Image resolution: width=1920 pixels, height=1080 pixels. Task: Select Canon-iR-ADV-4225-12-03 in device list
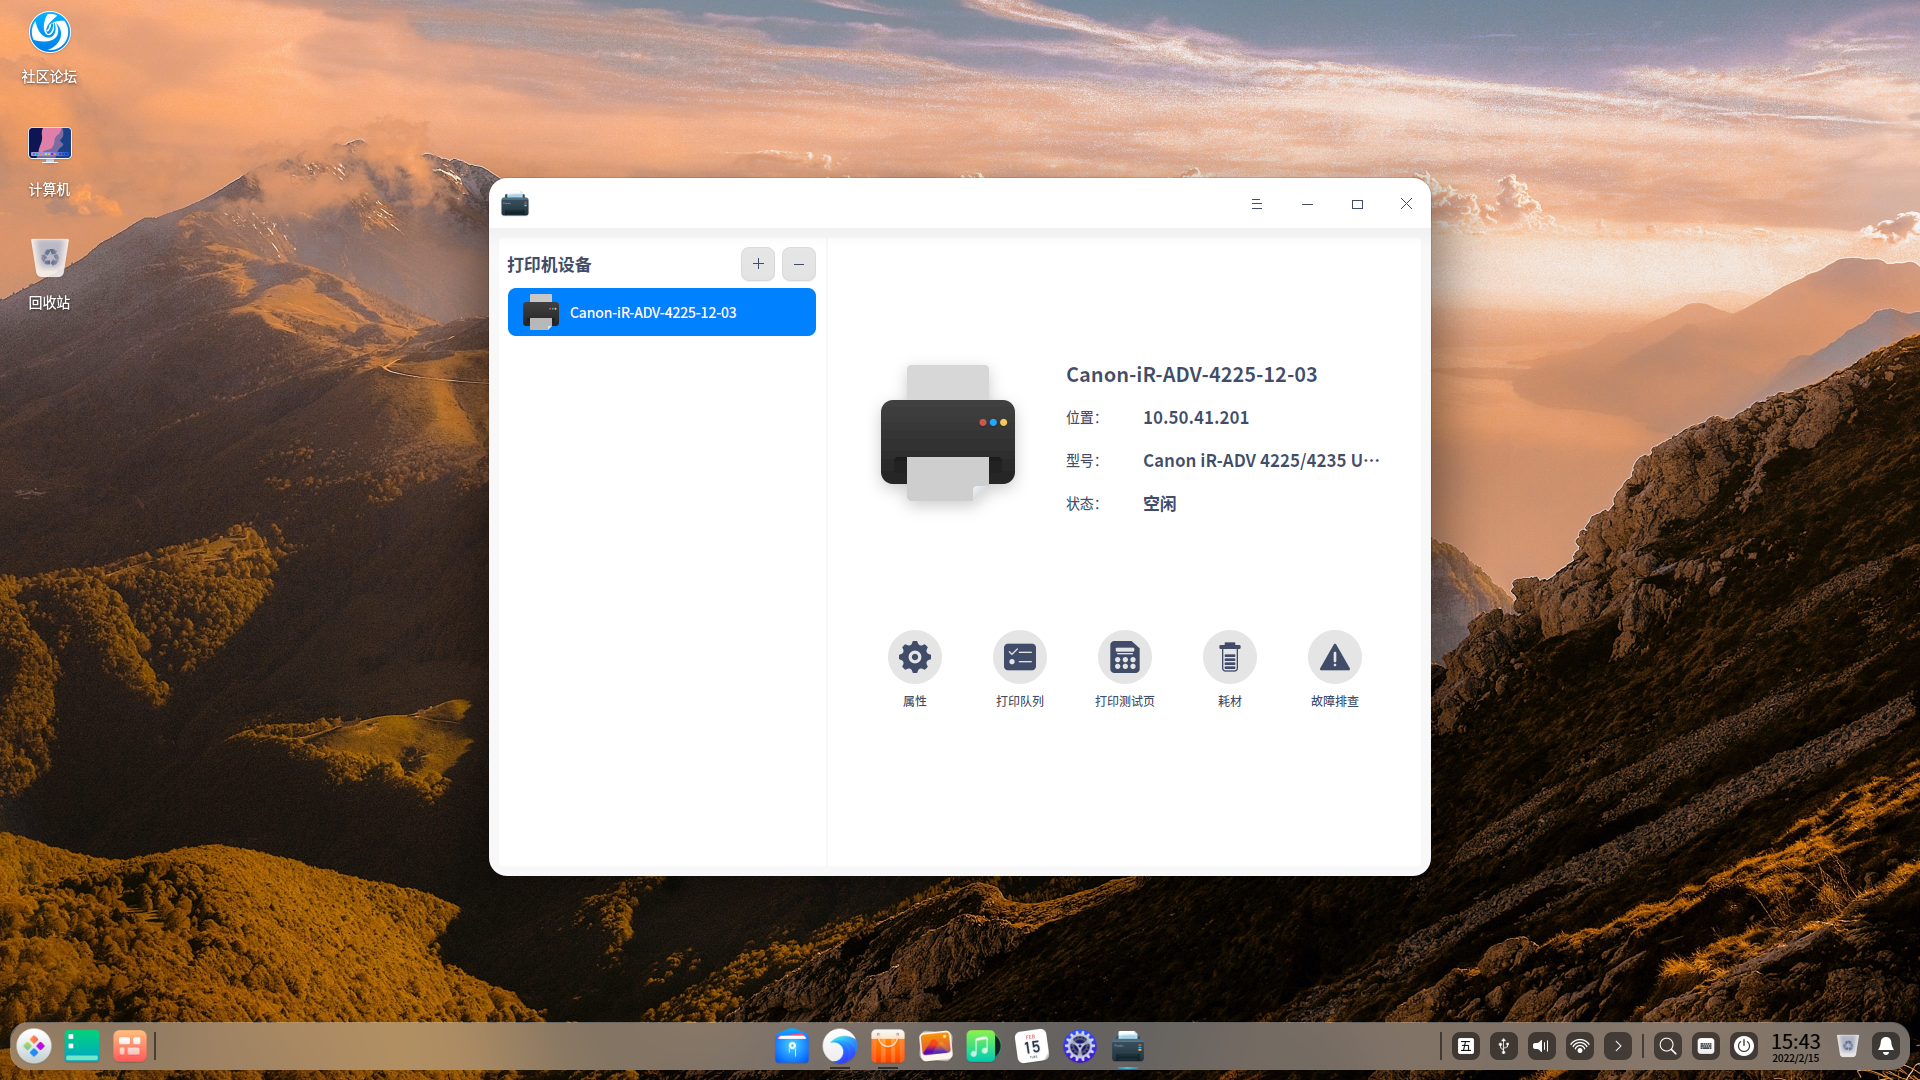pos(661,312)
